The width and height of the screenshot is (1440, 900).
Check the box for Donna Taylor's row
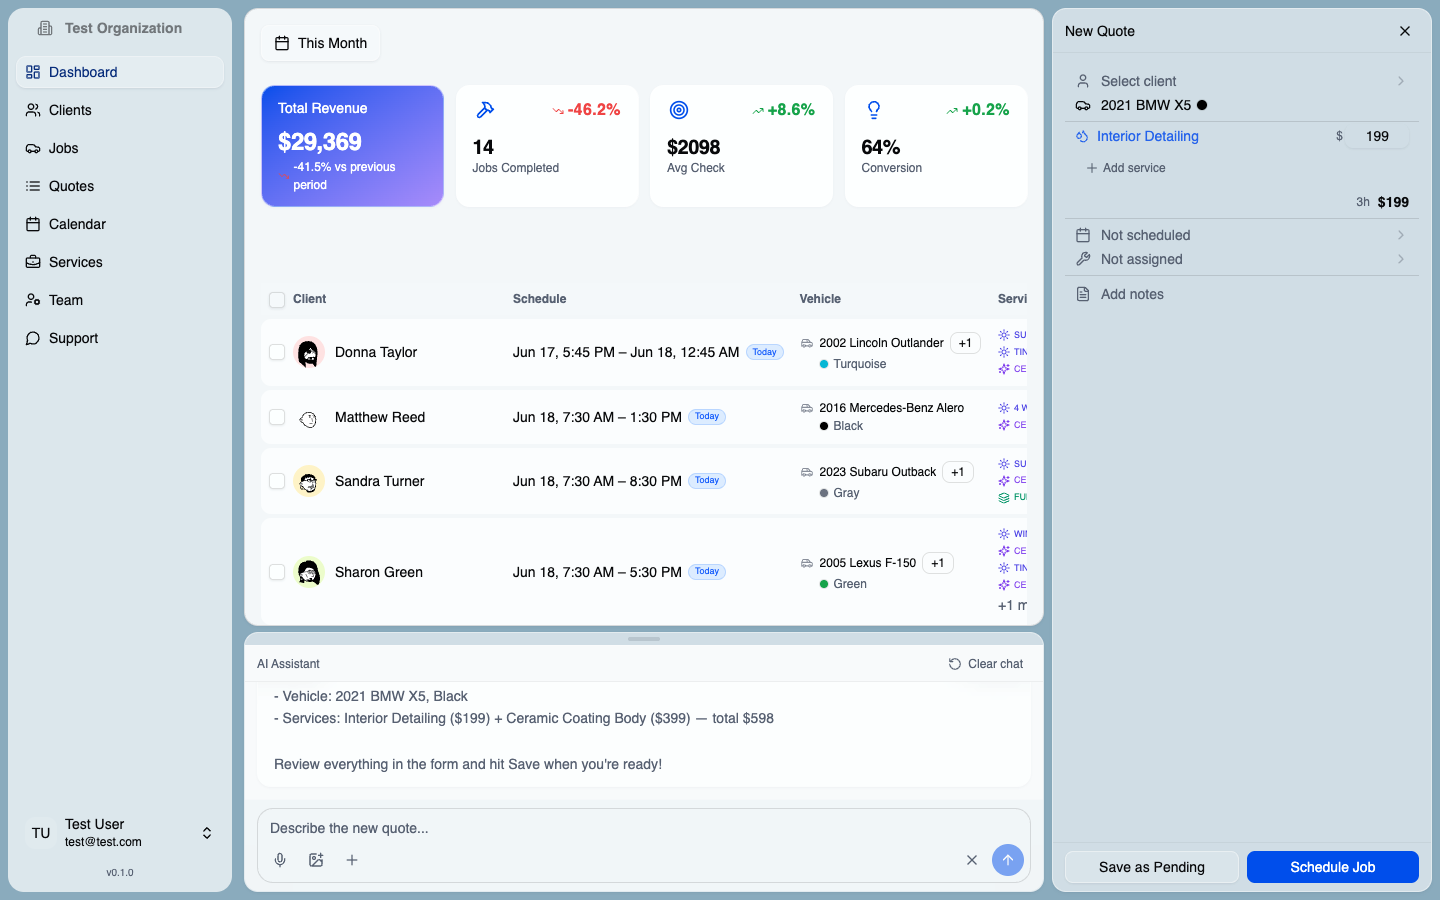click(x=277, y=352)
